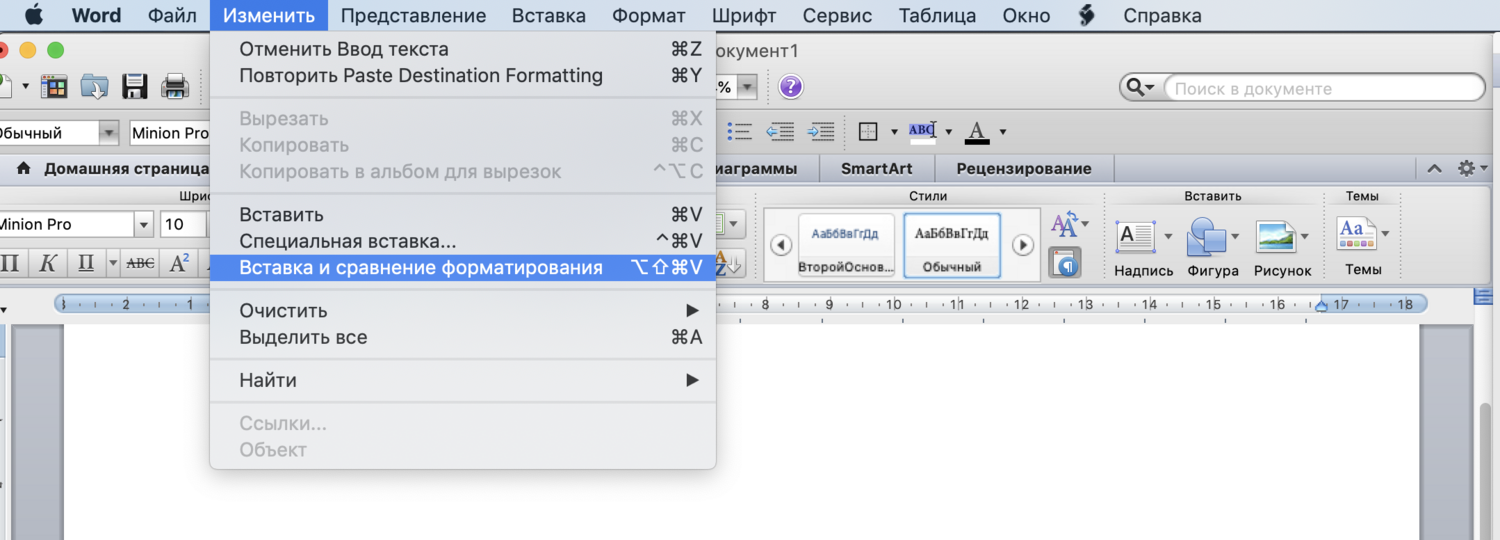
Task: Toggle italic K button
Action: coord(47,264)
